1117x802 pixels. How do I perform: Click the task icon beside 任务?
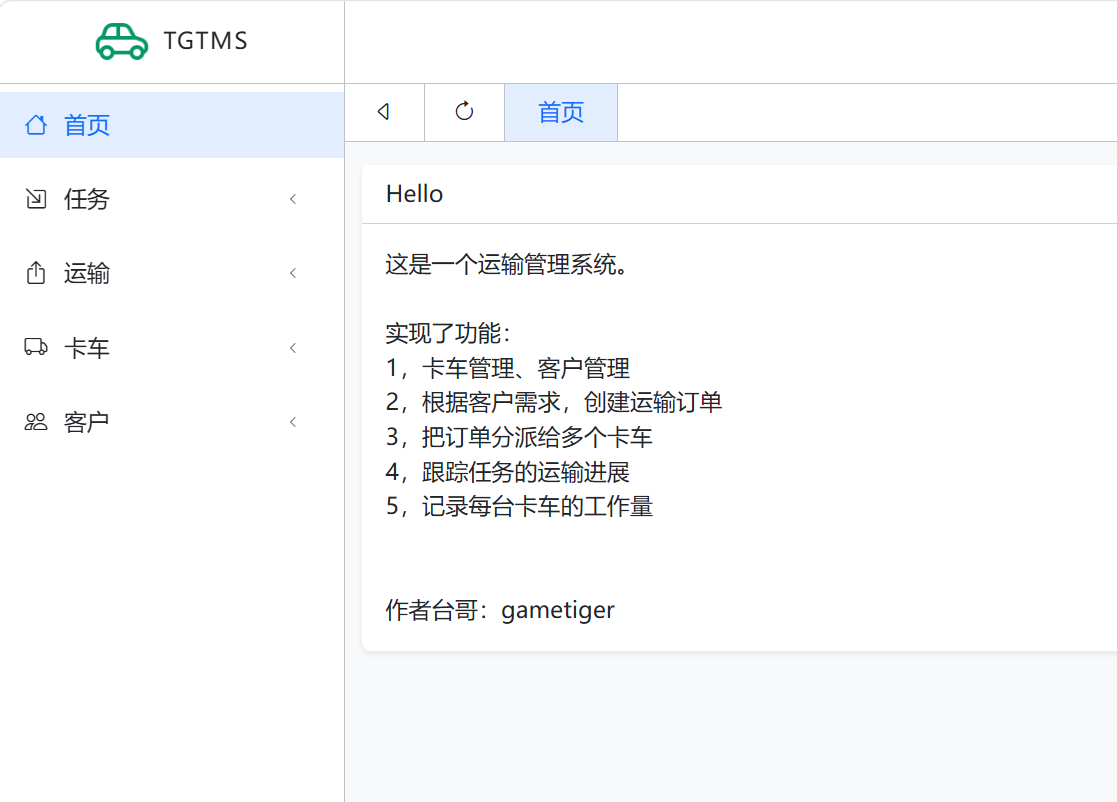click(36, 199)
